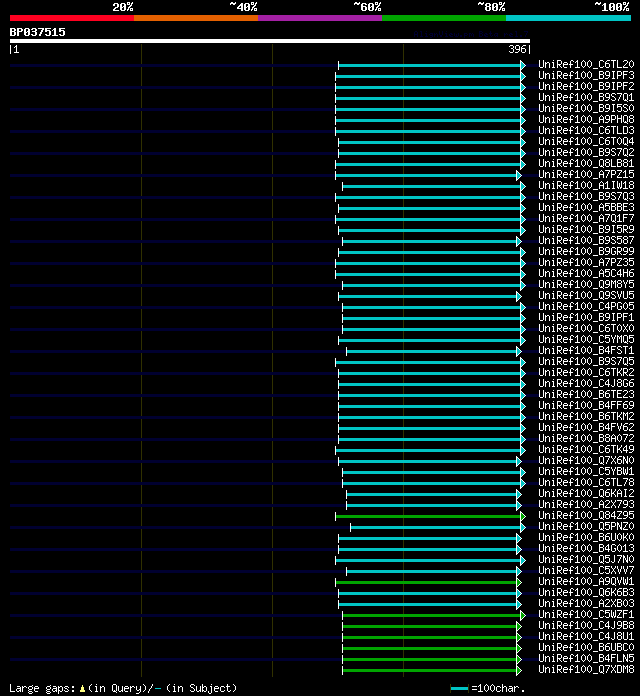640x696 pixels.
Task: Click the '=100char.' scale legend
Action: coord(488,688)
